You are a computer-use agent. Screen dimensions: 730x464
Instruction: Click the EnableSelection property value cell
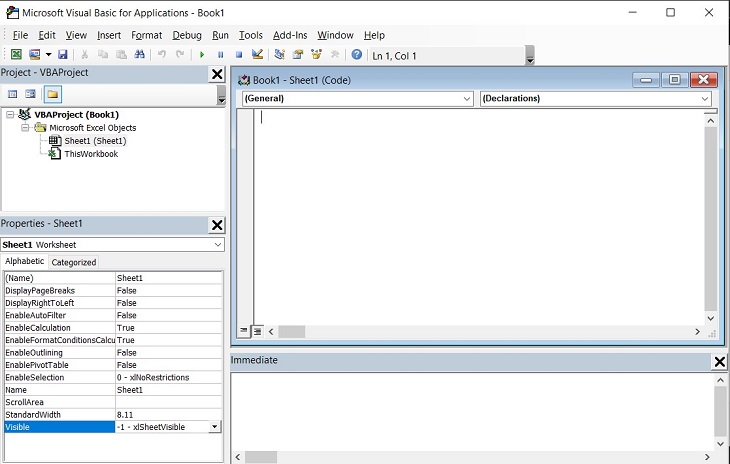tap(169, 377)
